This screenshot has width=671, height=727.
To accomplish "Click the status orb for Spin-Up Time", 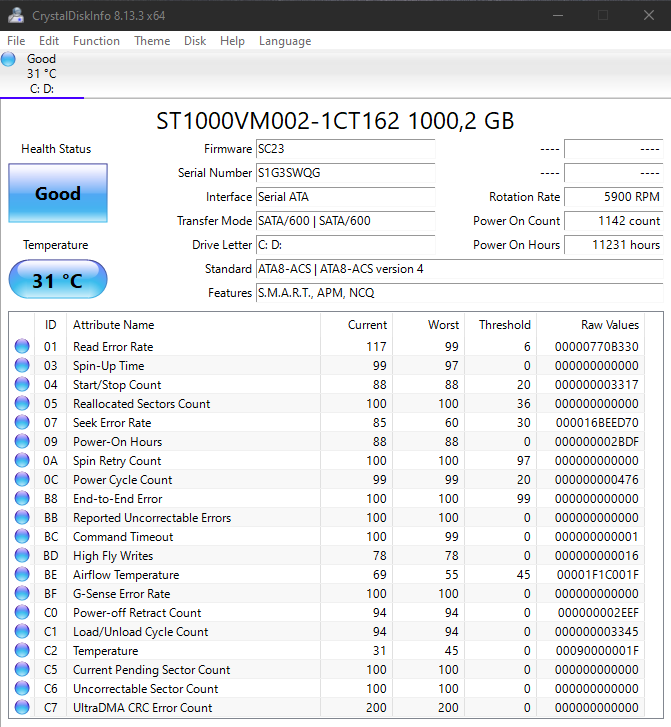I will click(x=22, y=365).
